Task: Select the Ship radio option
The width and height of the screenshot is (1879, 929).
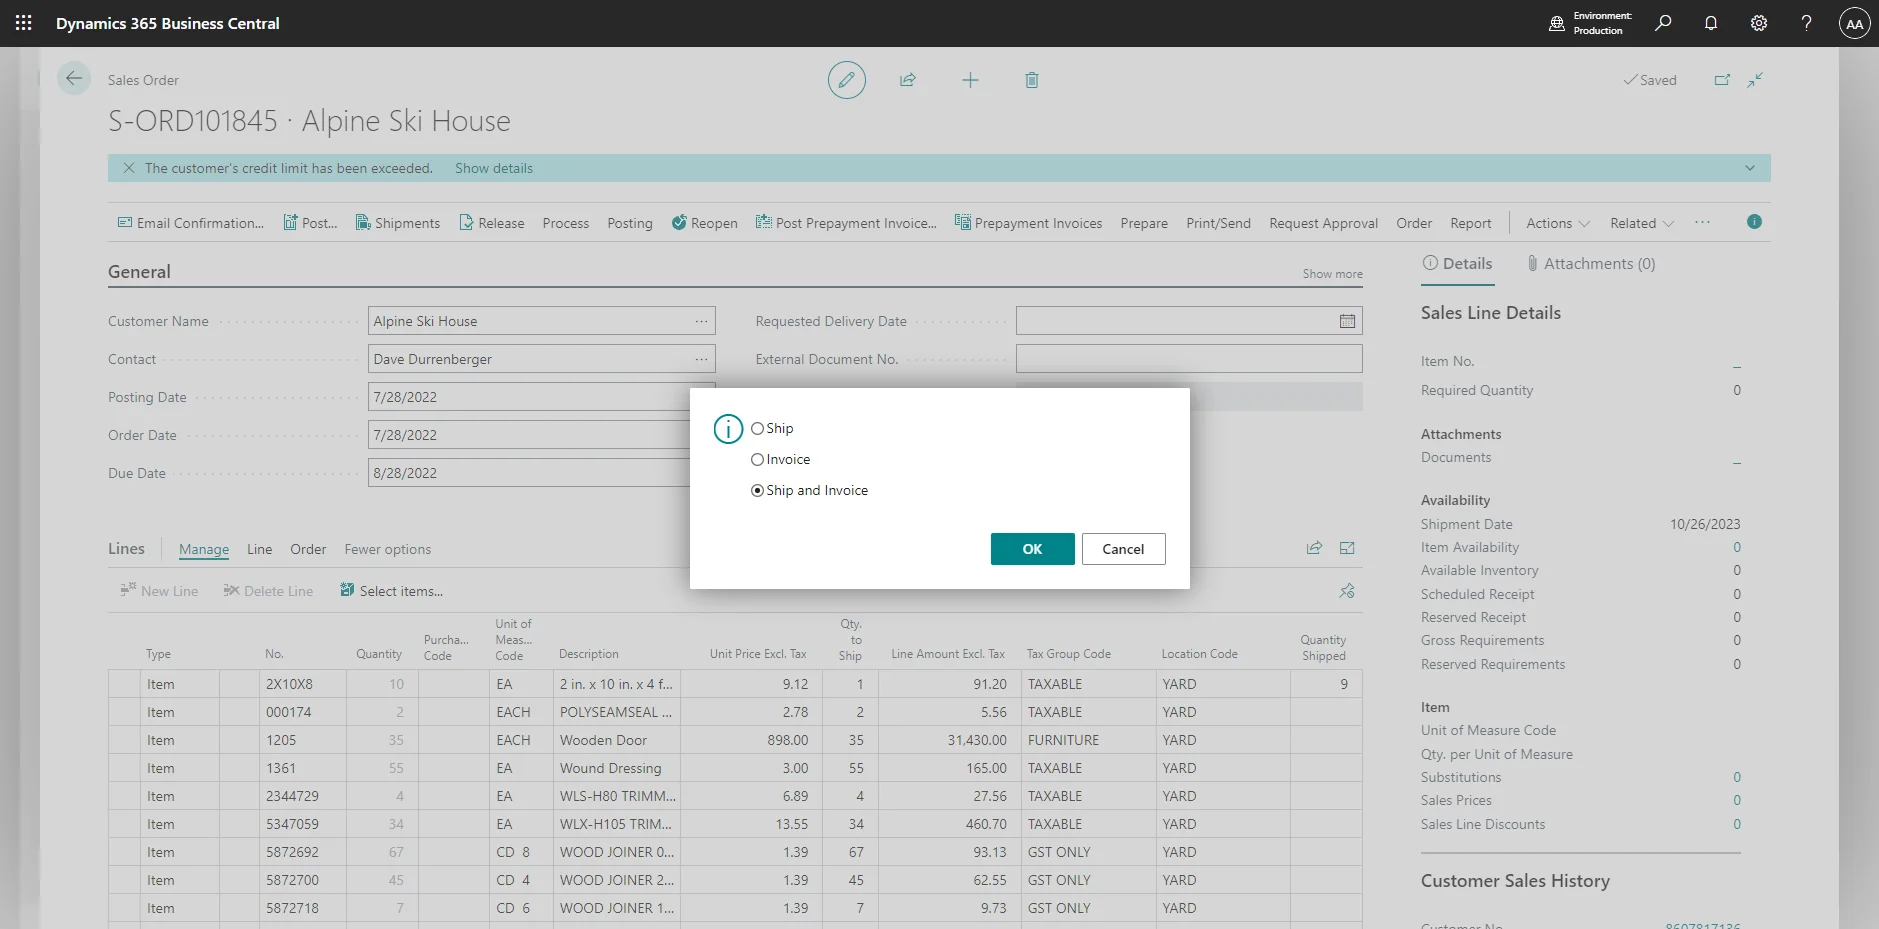Action: click(758, 428)
